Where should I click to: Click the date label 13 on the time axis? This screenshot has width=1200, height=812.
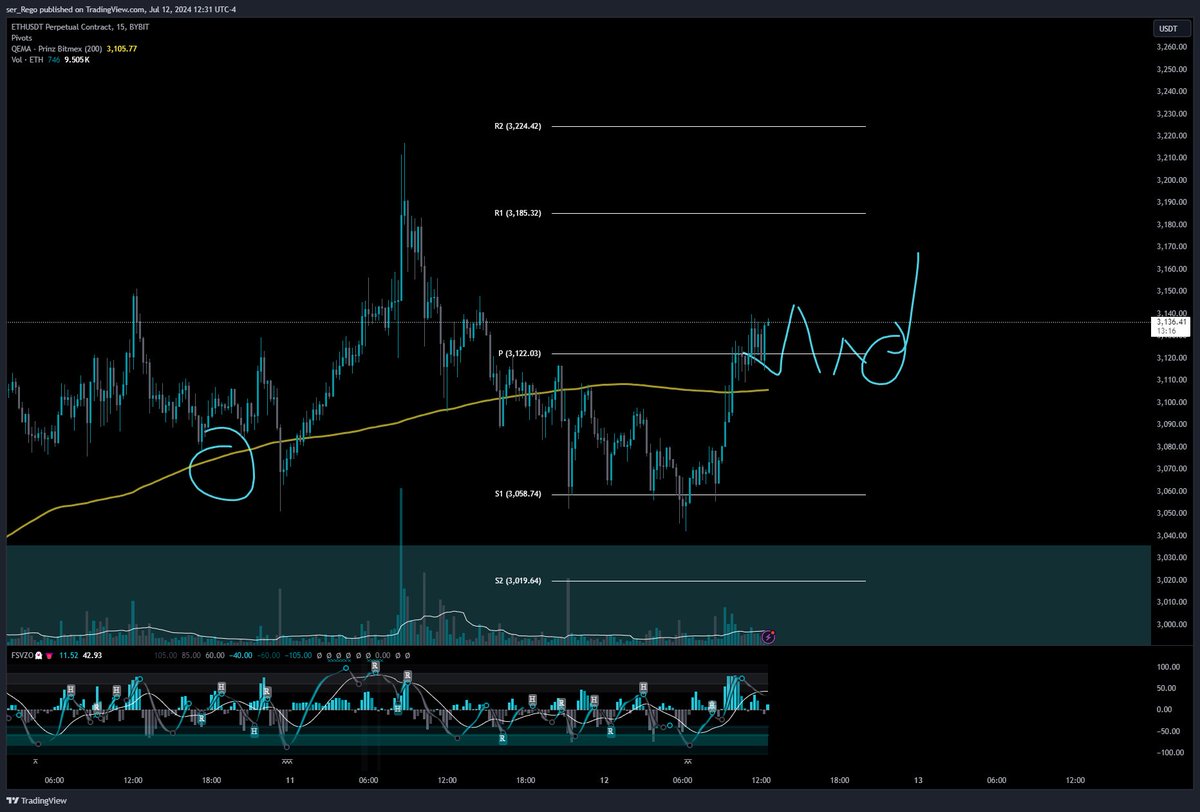coord(917,778)
